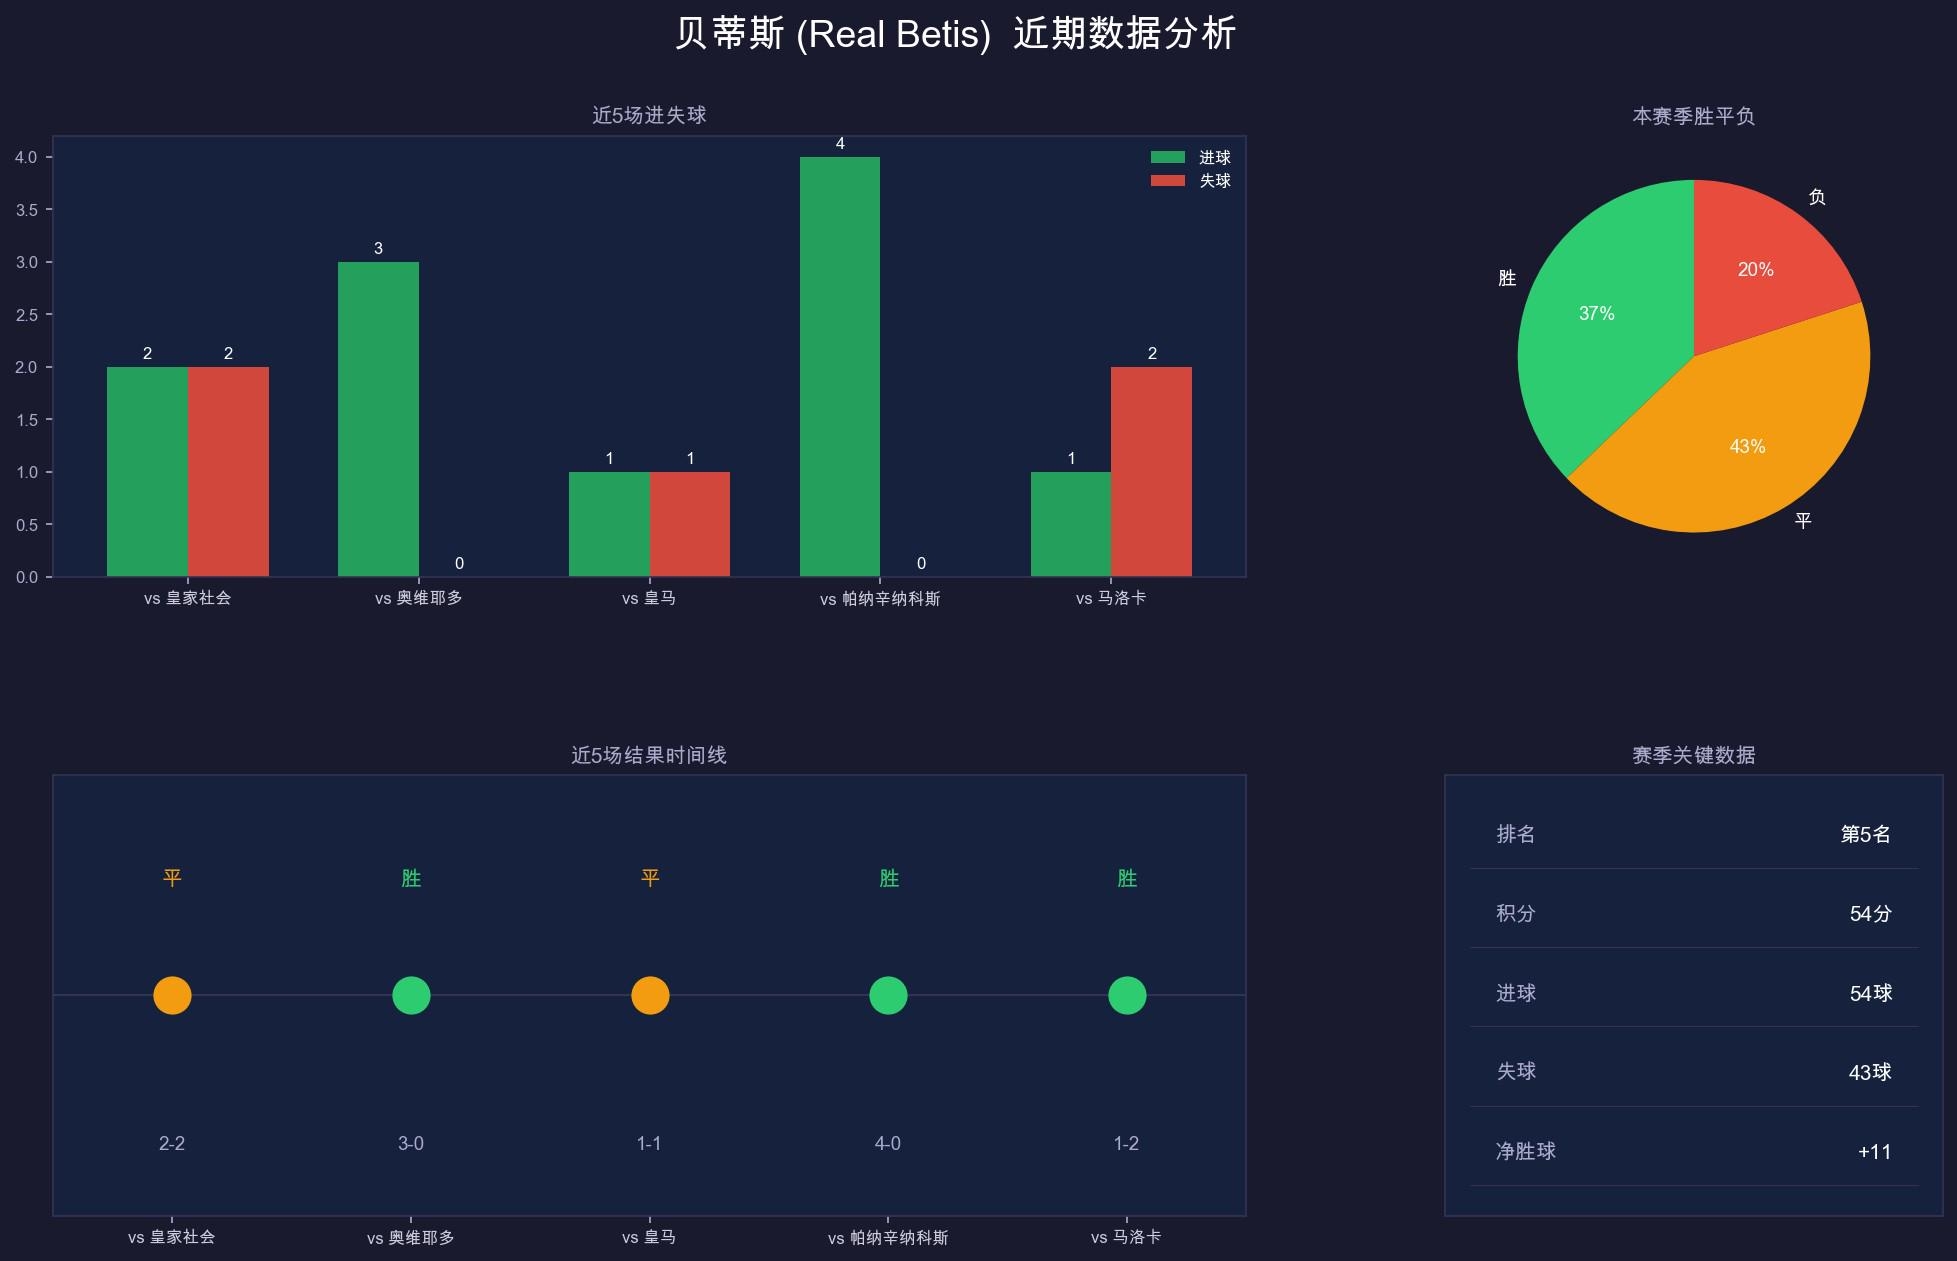
Task: Click the green goals bar for 皇家社会
Action: tap(147, 472)
